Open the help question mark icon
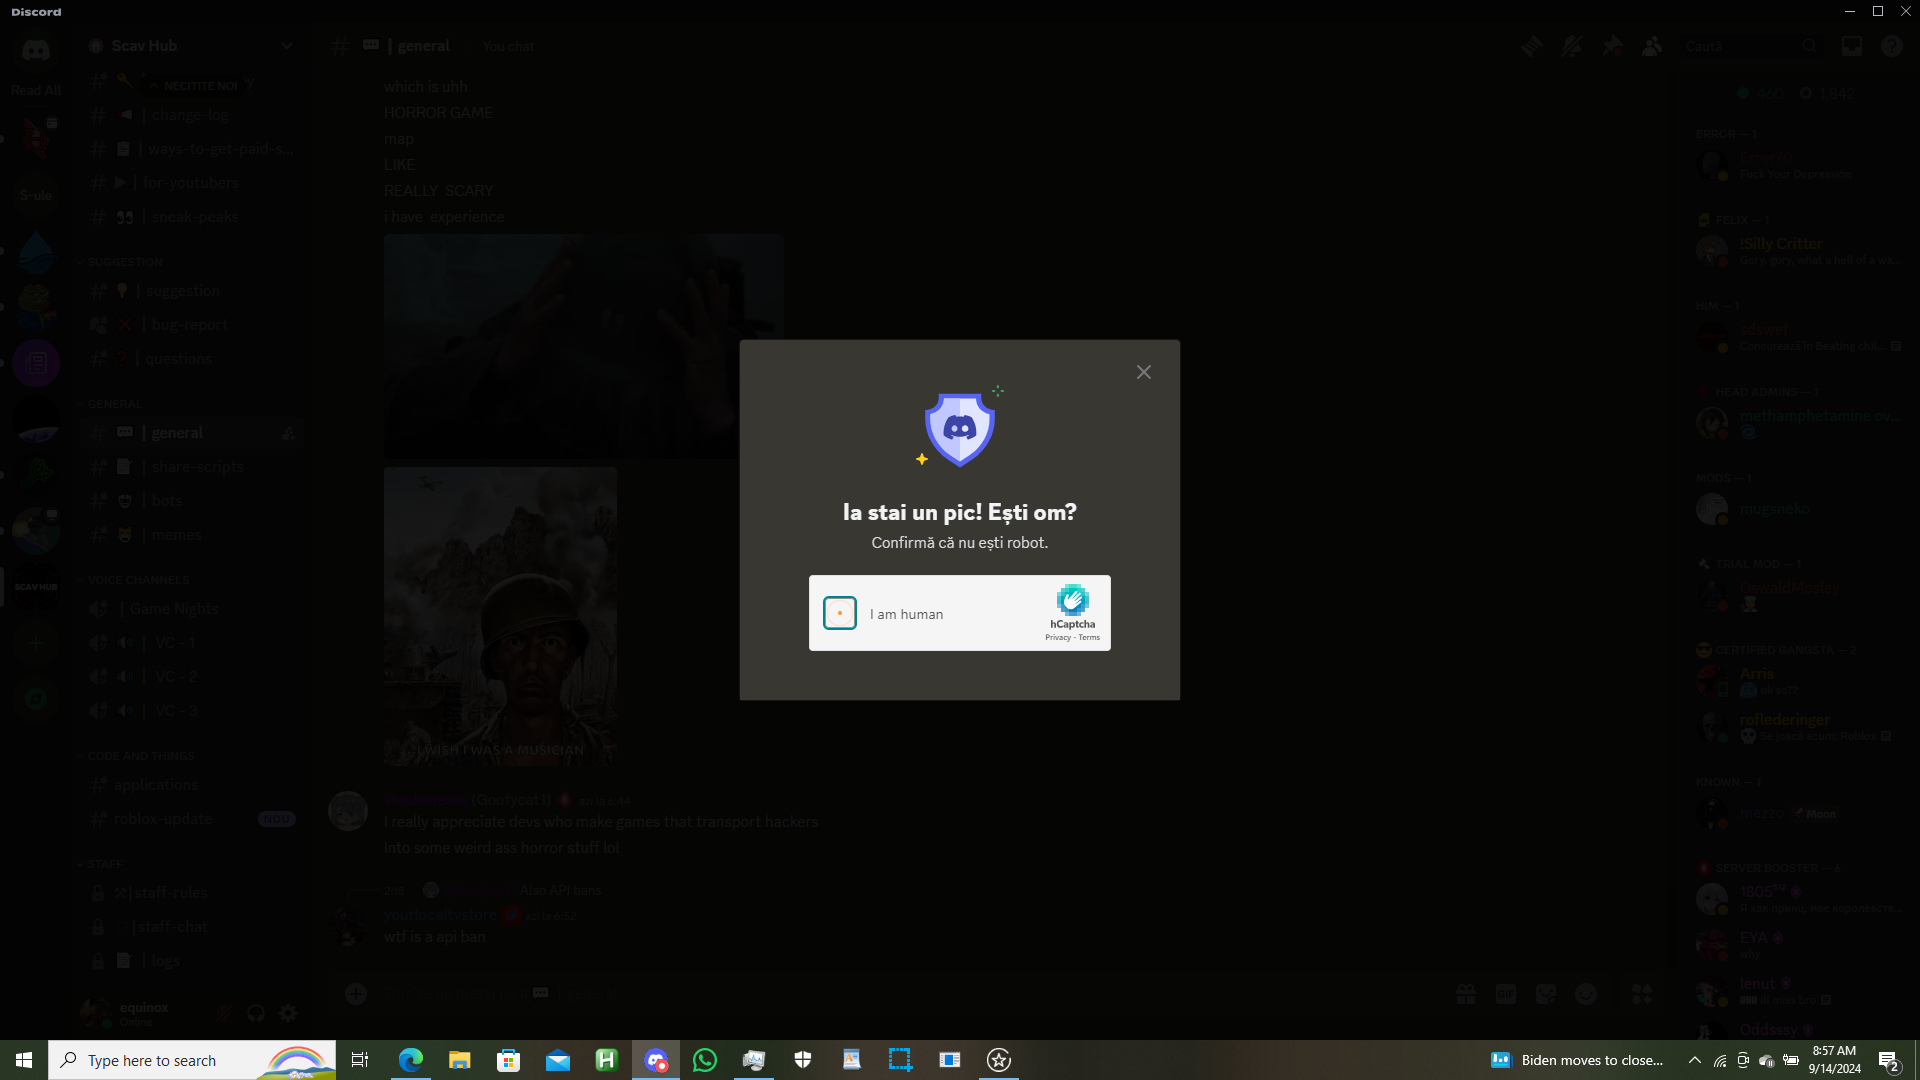 pos(1891,46)
